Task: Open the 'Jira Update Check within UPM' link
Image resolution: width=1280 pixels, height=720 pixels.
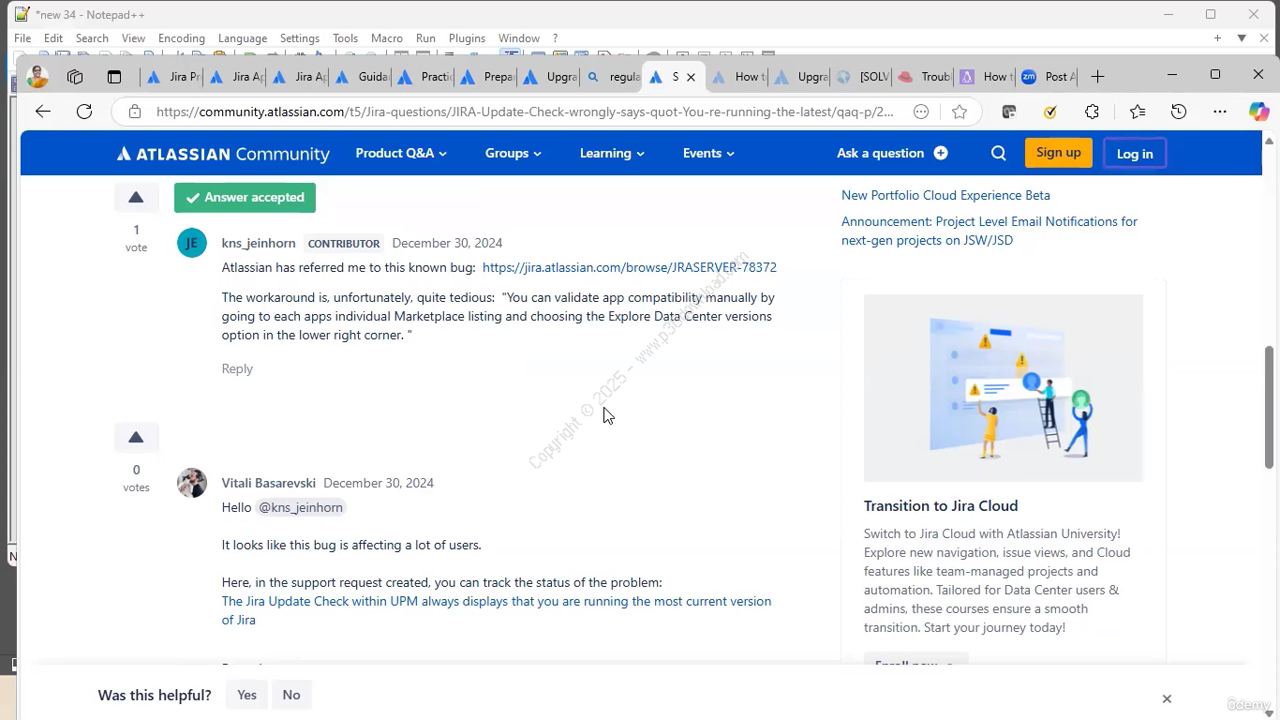Action: tap(496, 610)
